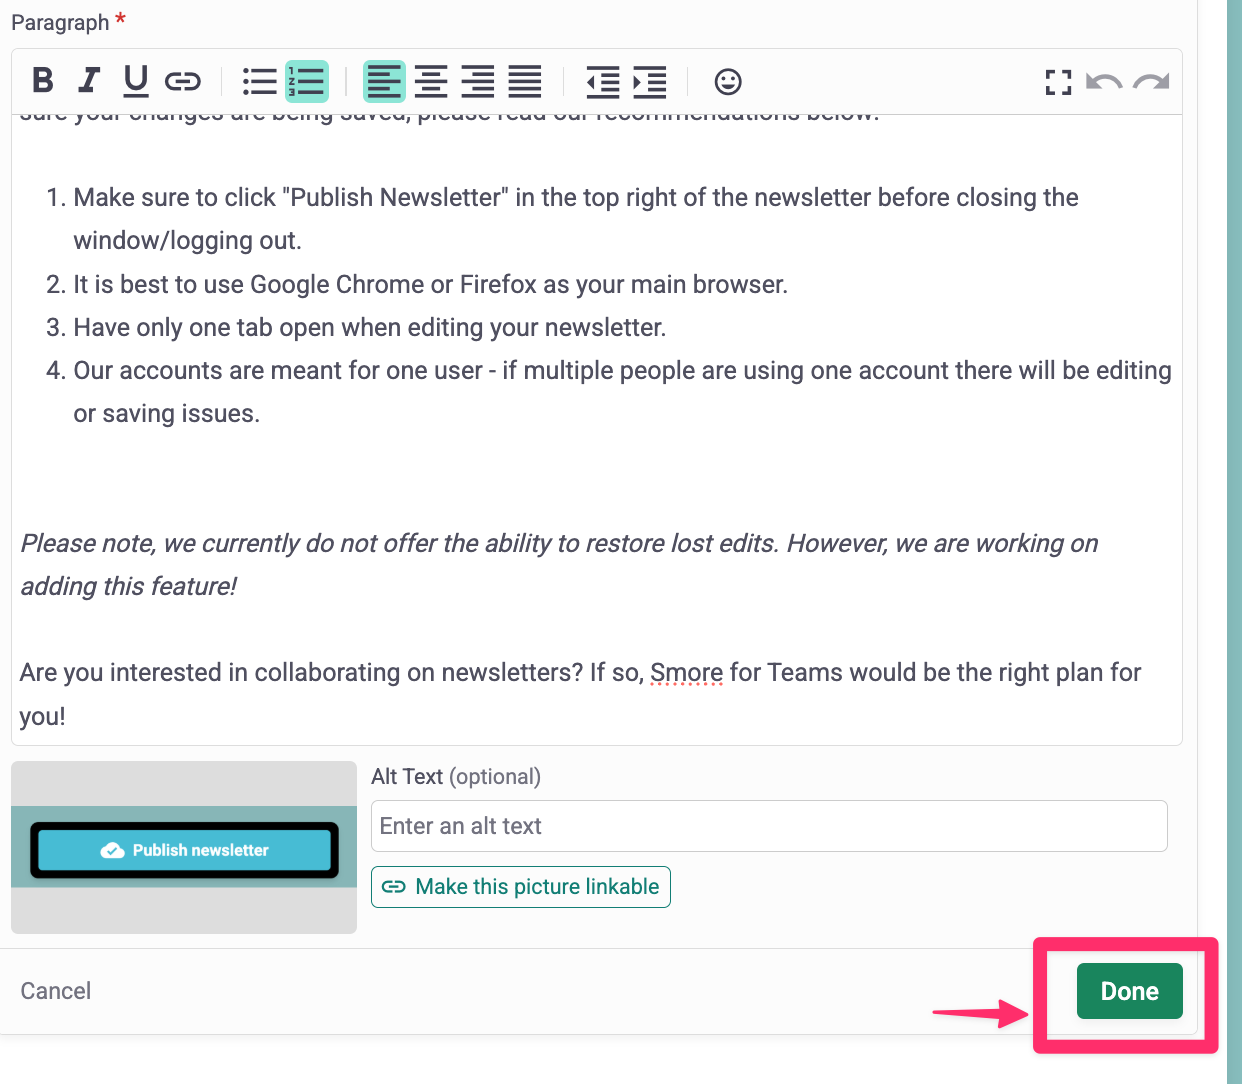This screenshot has width=1242, height=1084.
Task: Justify the paragraph text
Action: click(524, 81)
